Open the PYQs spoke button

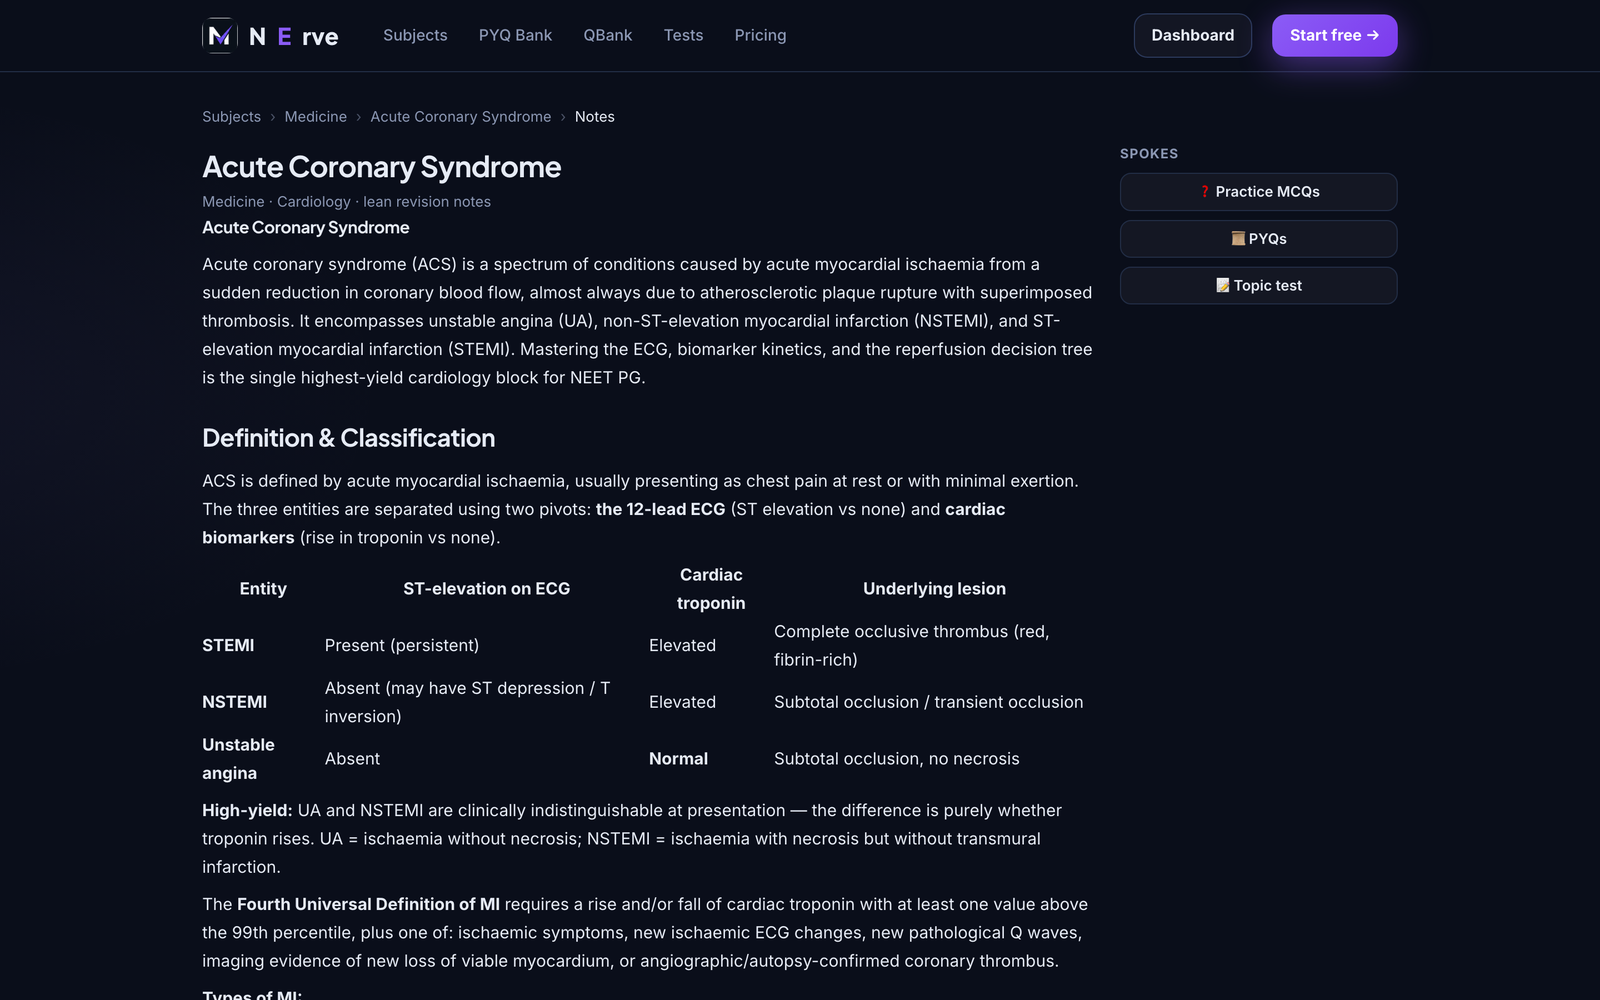point(1258,239)
